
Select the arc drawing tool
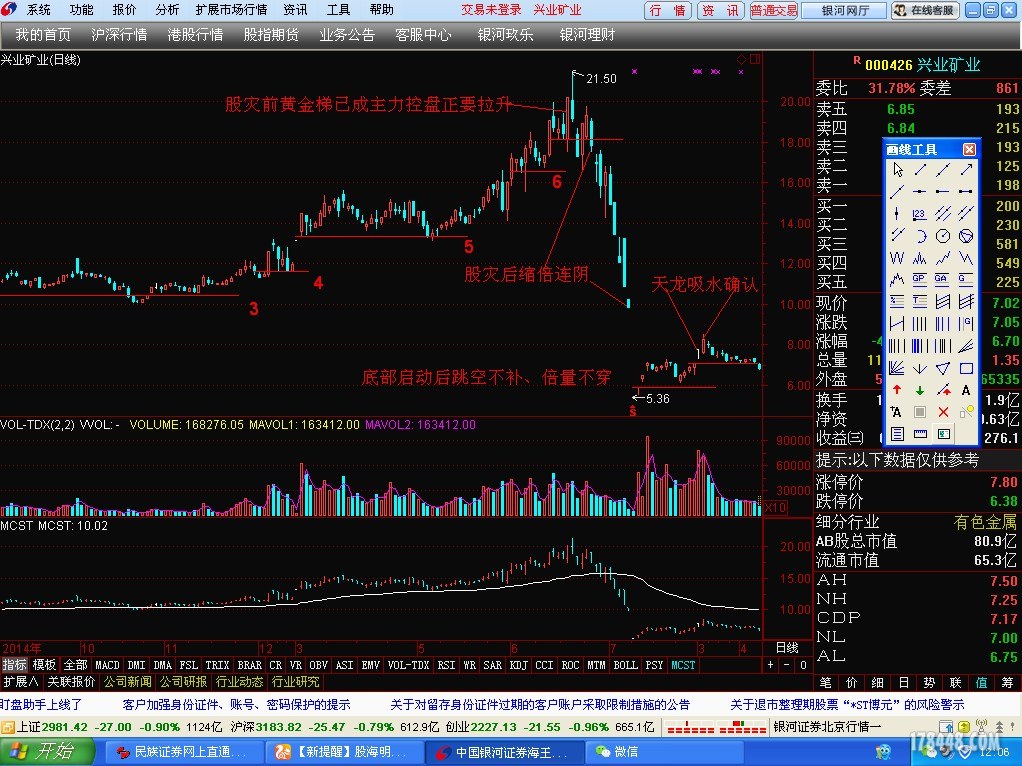coord(920,236)
